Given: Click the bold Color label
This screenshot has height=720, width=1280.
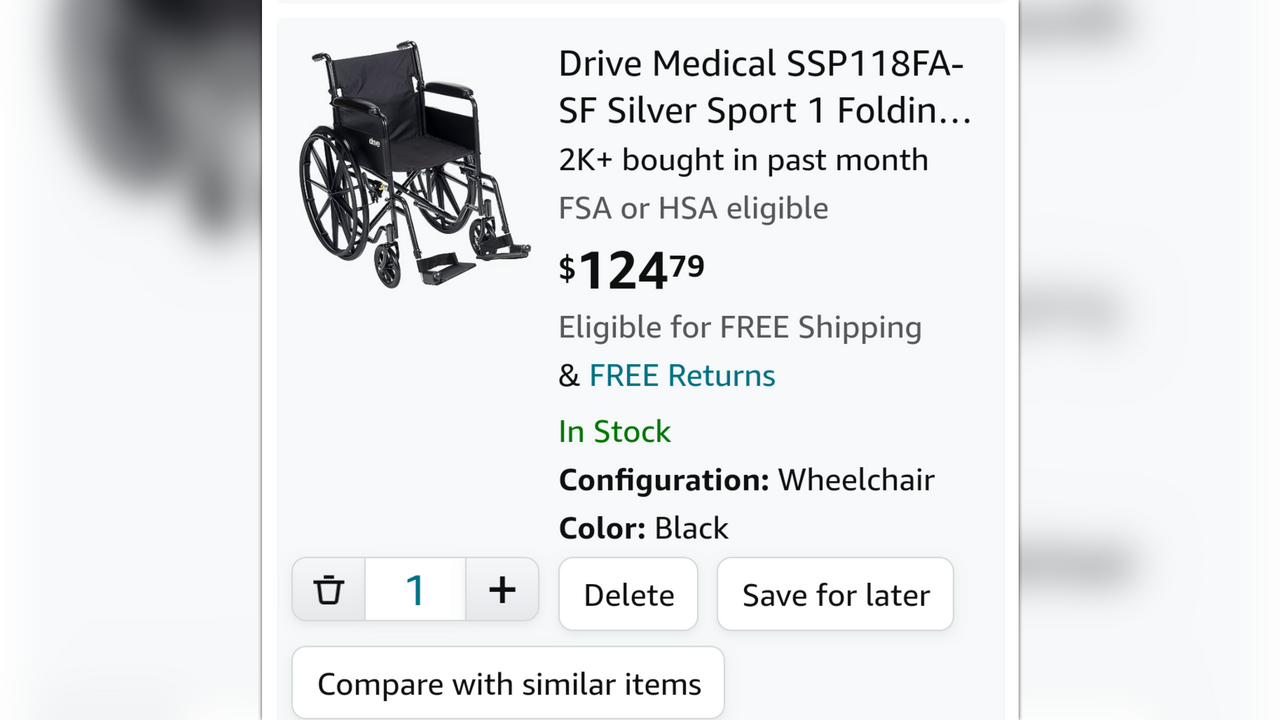Looking at the screenshot, I should tap(602, 528).
